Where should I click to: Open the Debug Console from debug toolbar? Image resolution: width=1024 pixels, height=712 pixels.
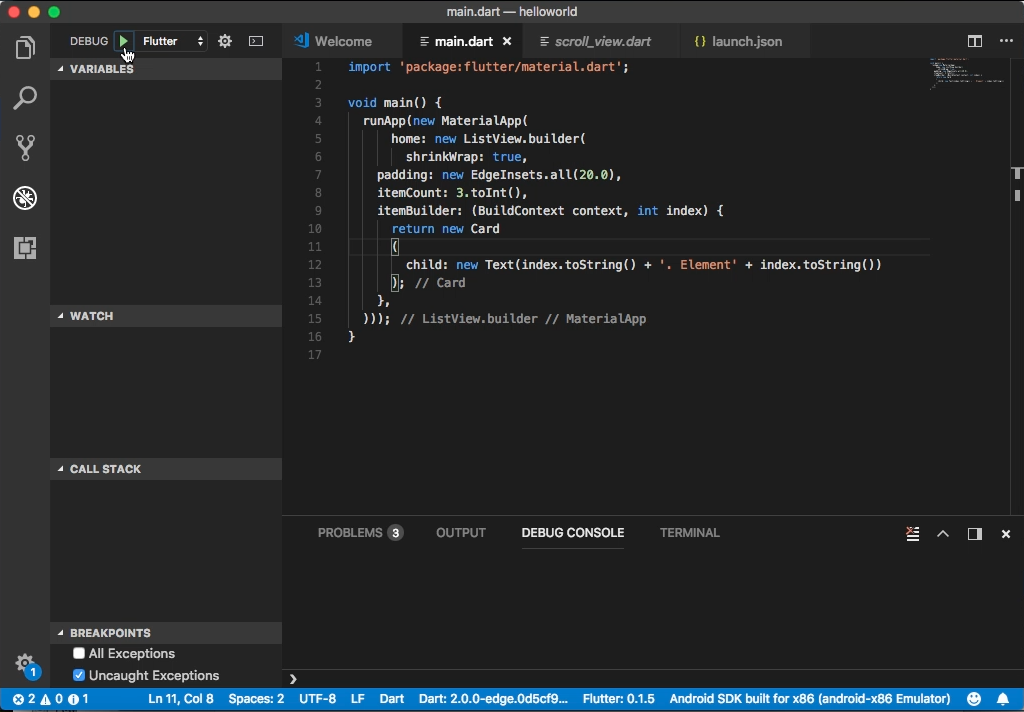click(256, 41)
